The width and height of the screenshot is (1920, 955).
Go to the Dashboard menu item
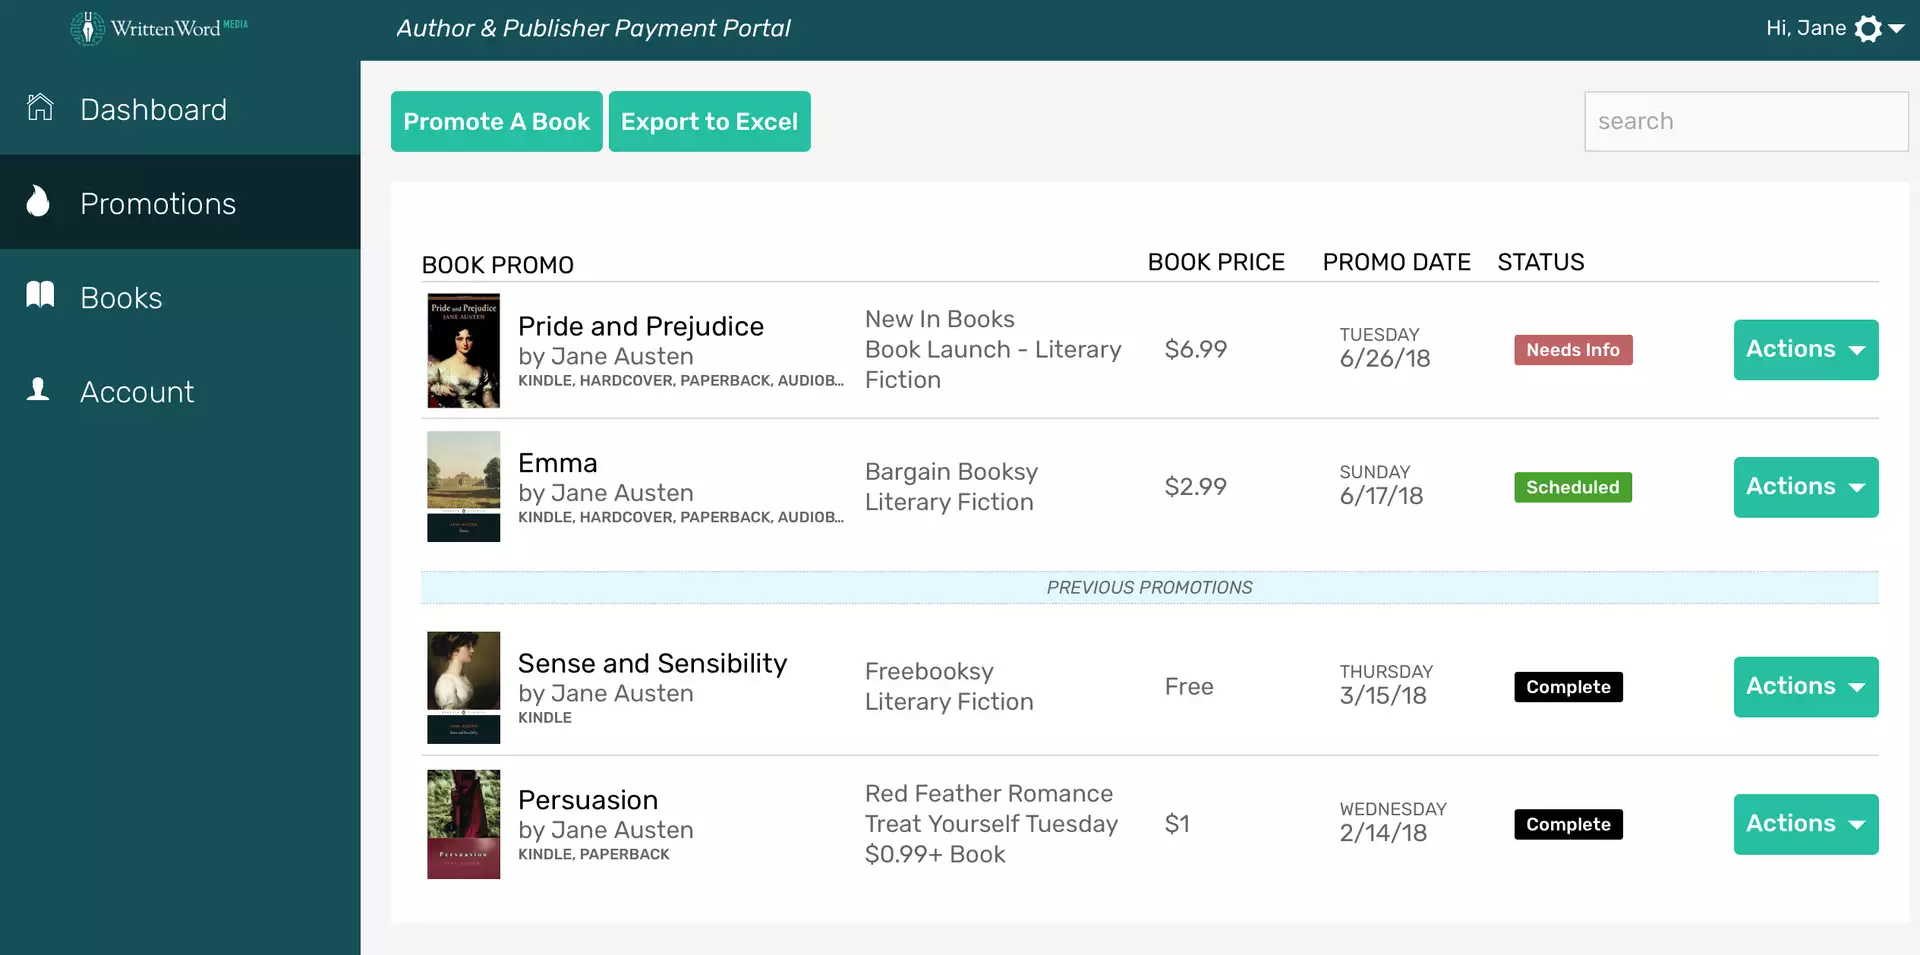point(153,109)
